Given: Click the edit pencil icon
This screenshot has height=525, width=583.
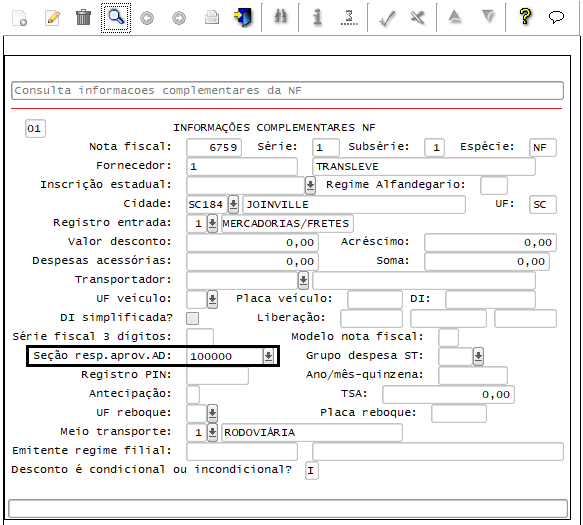Looking at the screenshot, I should click(x=52, y=17).
